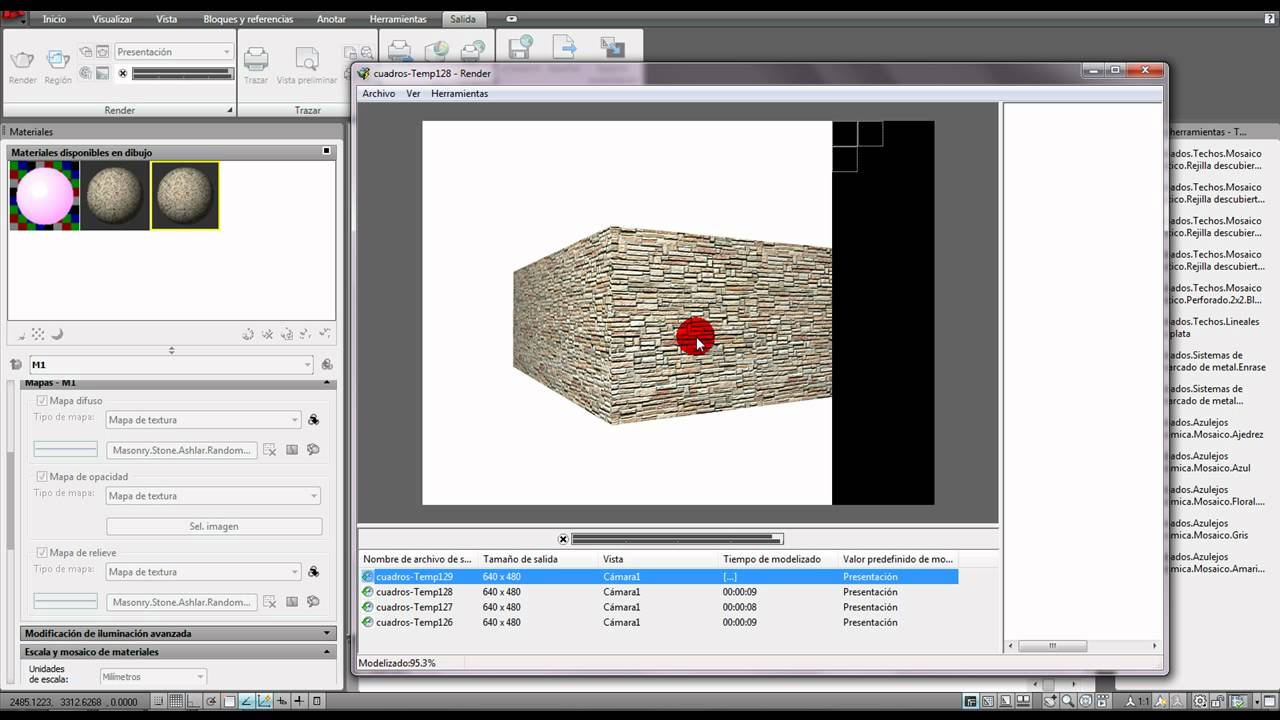Select cuadros-Temp126 render history row

659,622
